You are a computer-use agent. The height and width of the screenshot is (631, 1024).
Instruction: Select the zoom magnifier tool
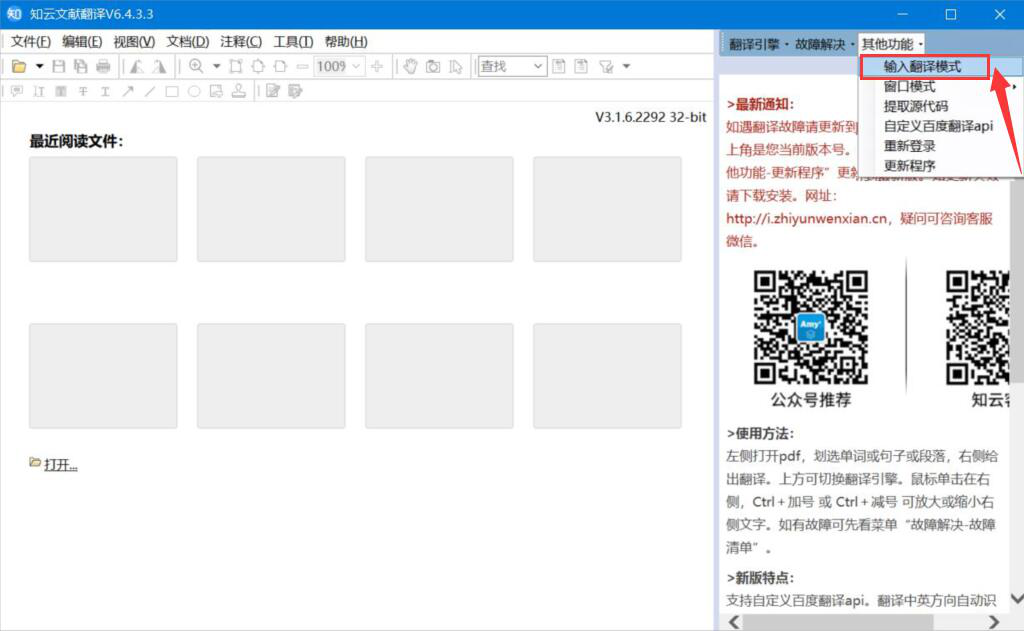pos(196,66)
